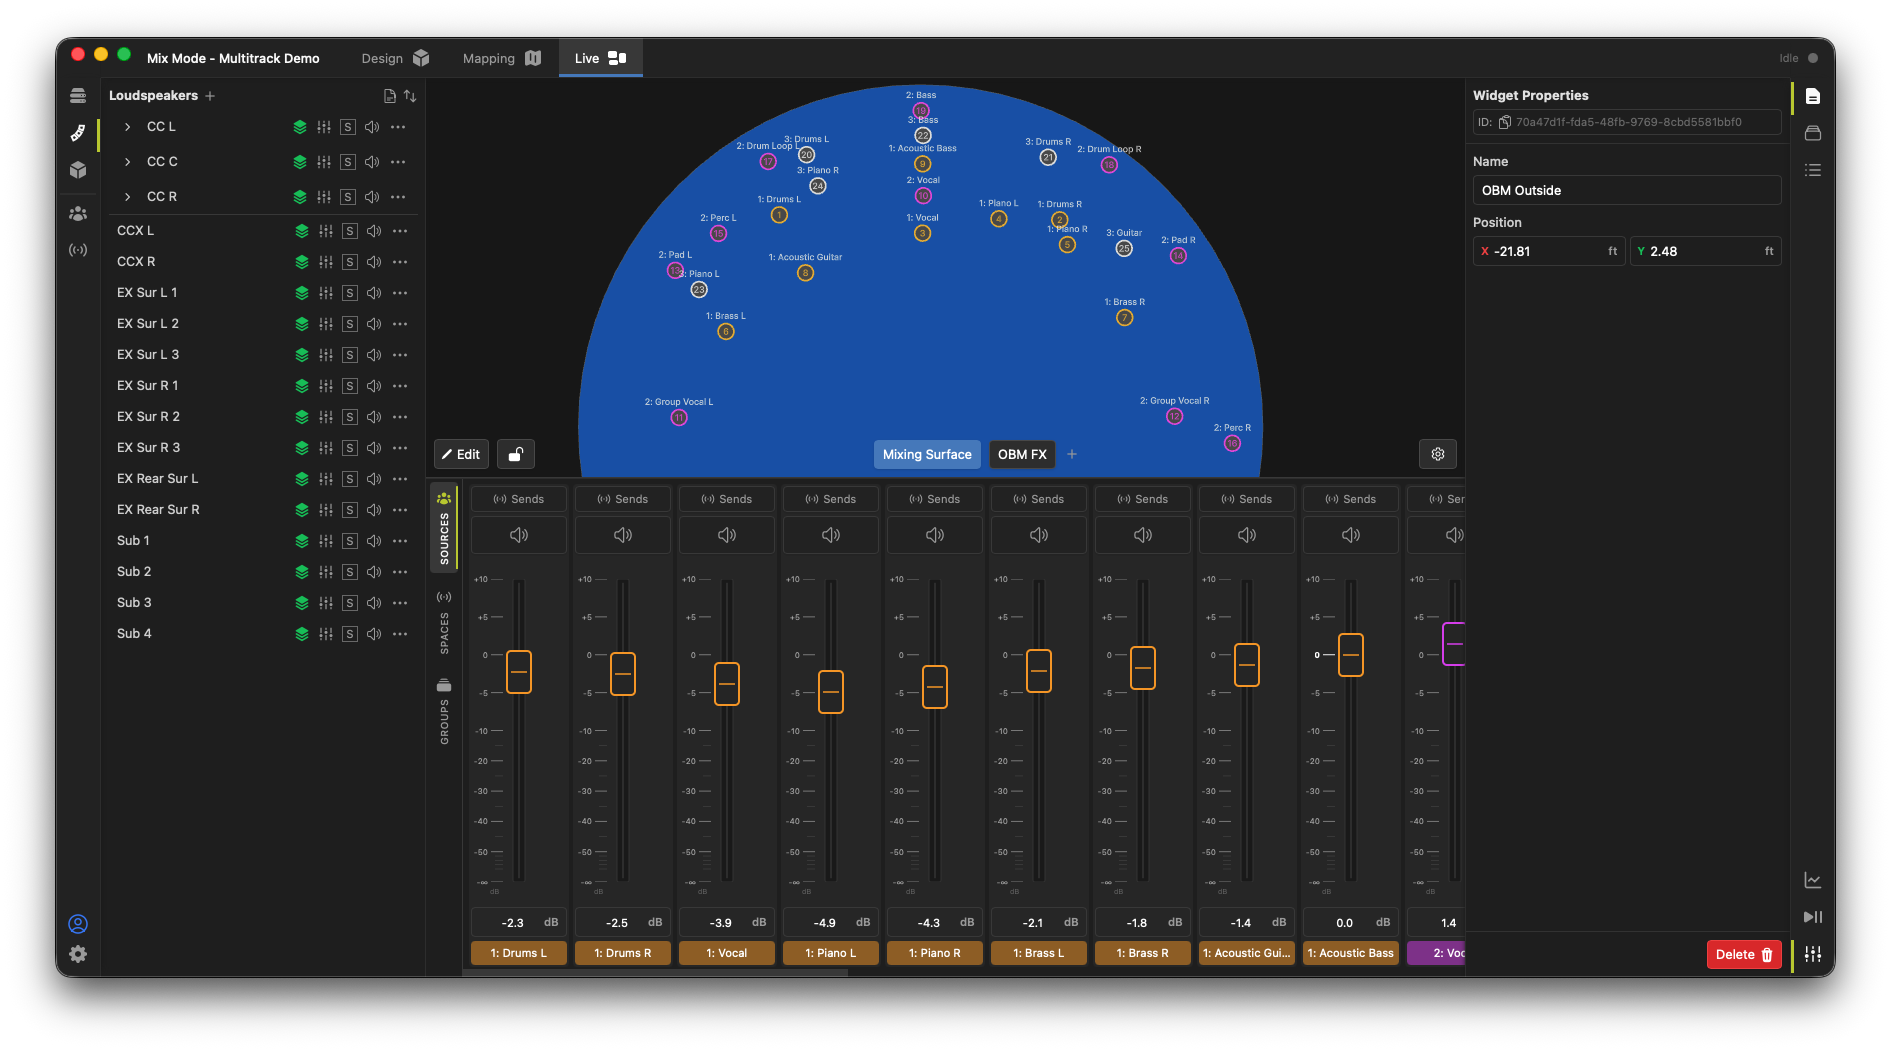
Task: Click the 1: Acoustic Bass fader handle
Action: [1351, 655]
